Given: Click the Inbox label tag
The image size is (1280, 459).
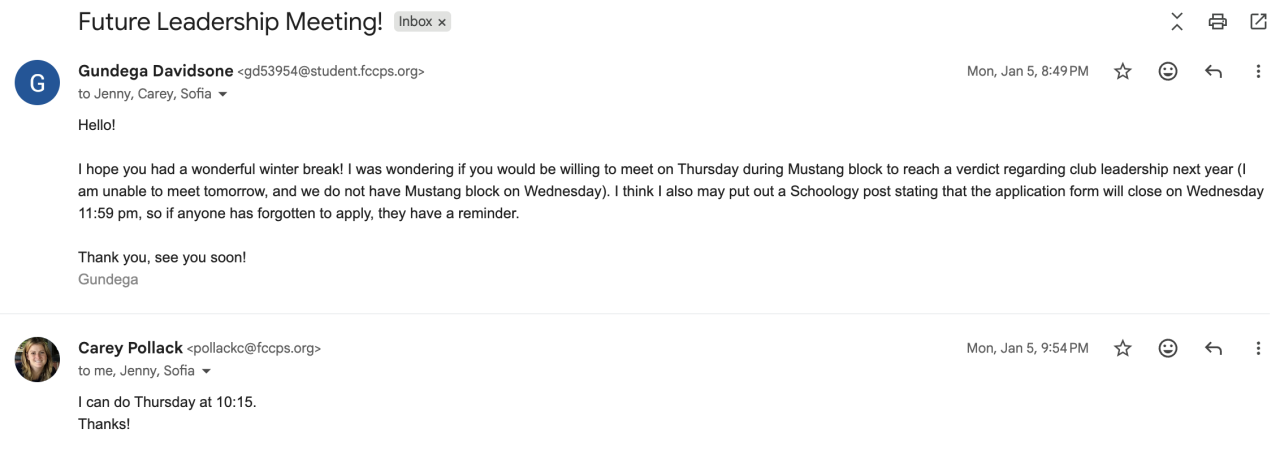Looking at the screenshot, I should pos(415,22).
